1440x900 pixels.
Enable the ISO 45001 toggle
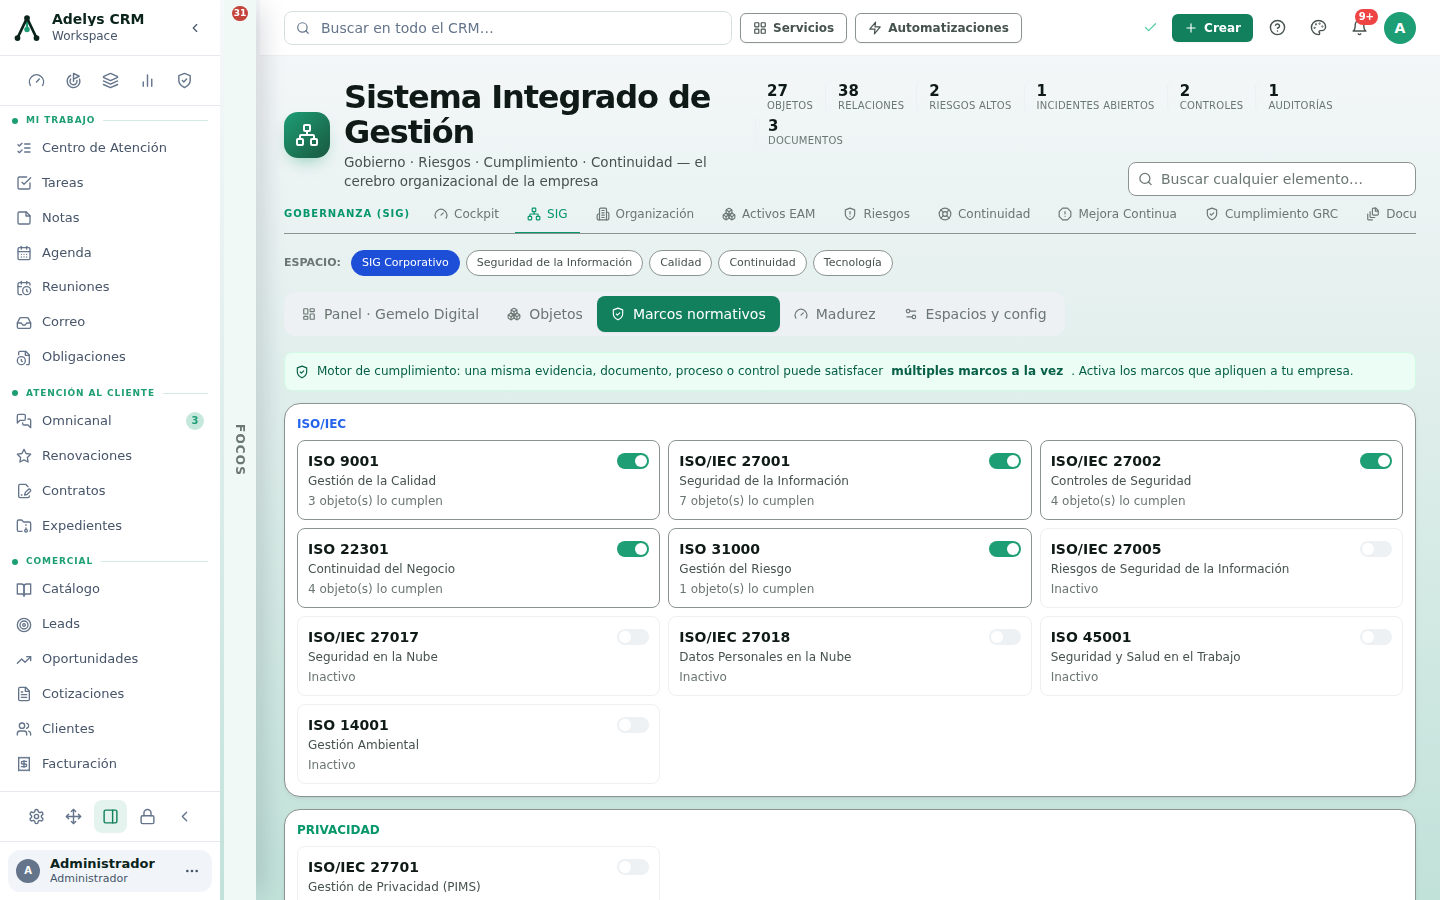1376,637
